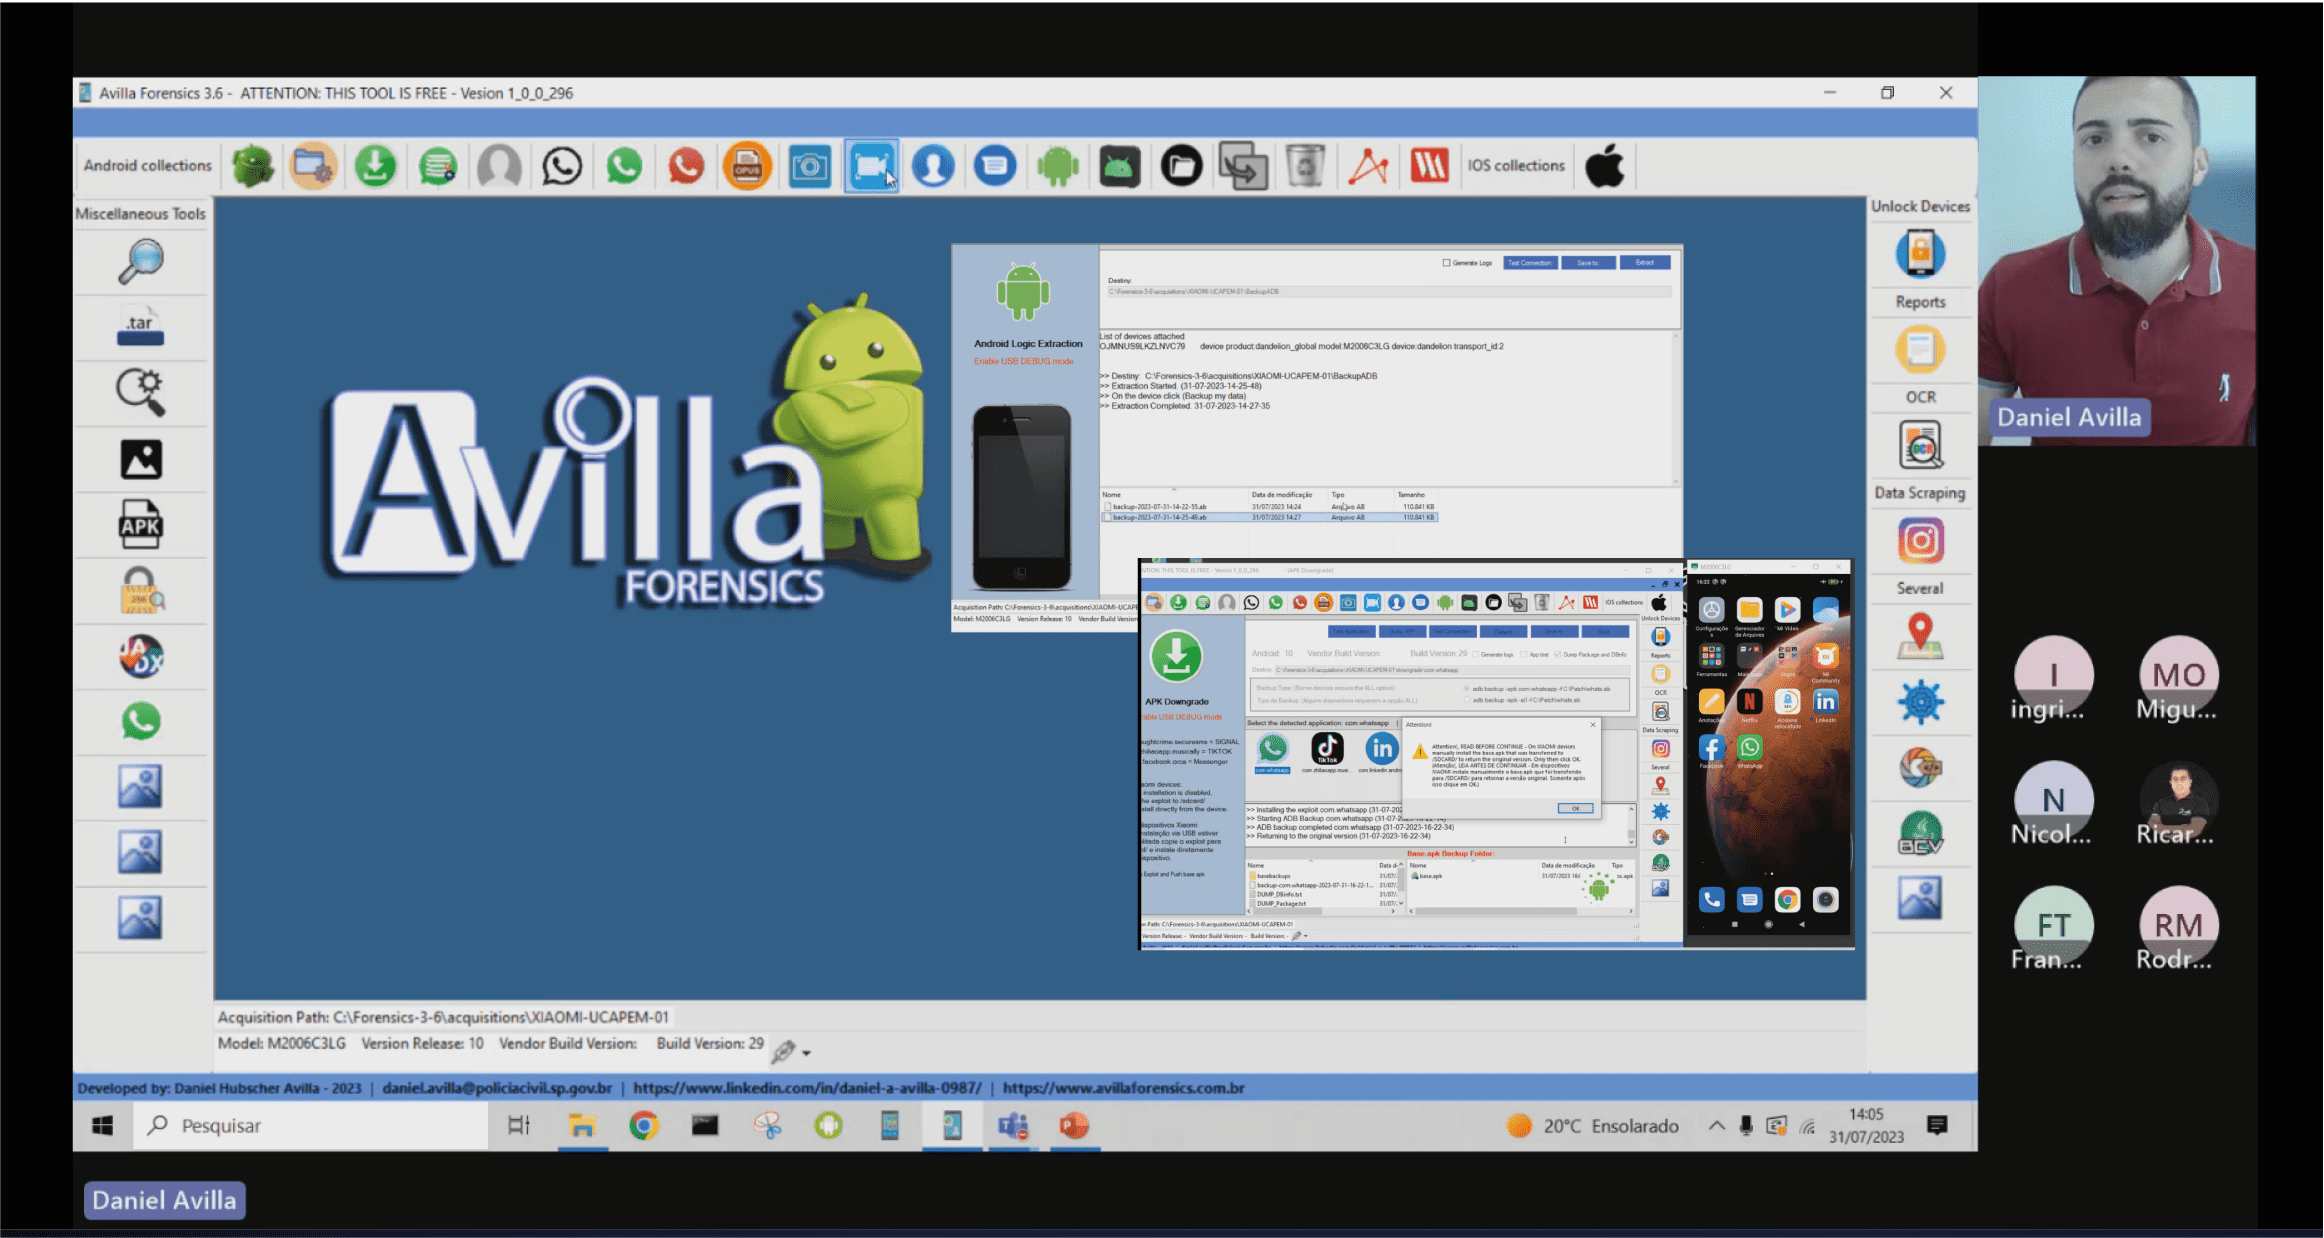Click the magnifier-with-gear search tool
This screenshot has width=2324, height=1238.
(x=141, y=392)
